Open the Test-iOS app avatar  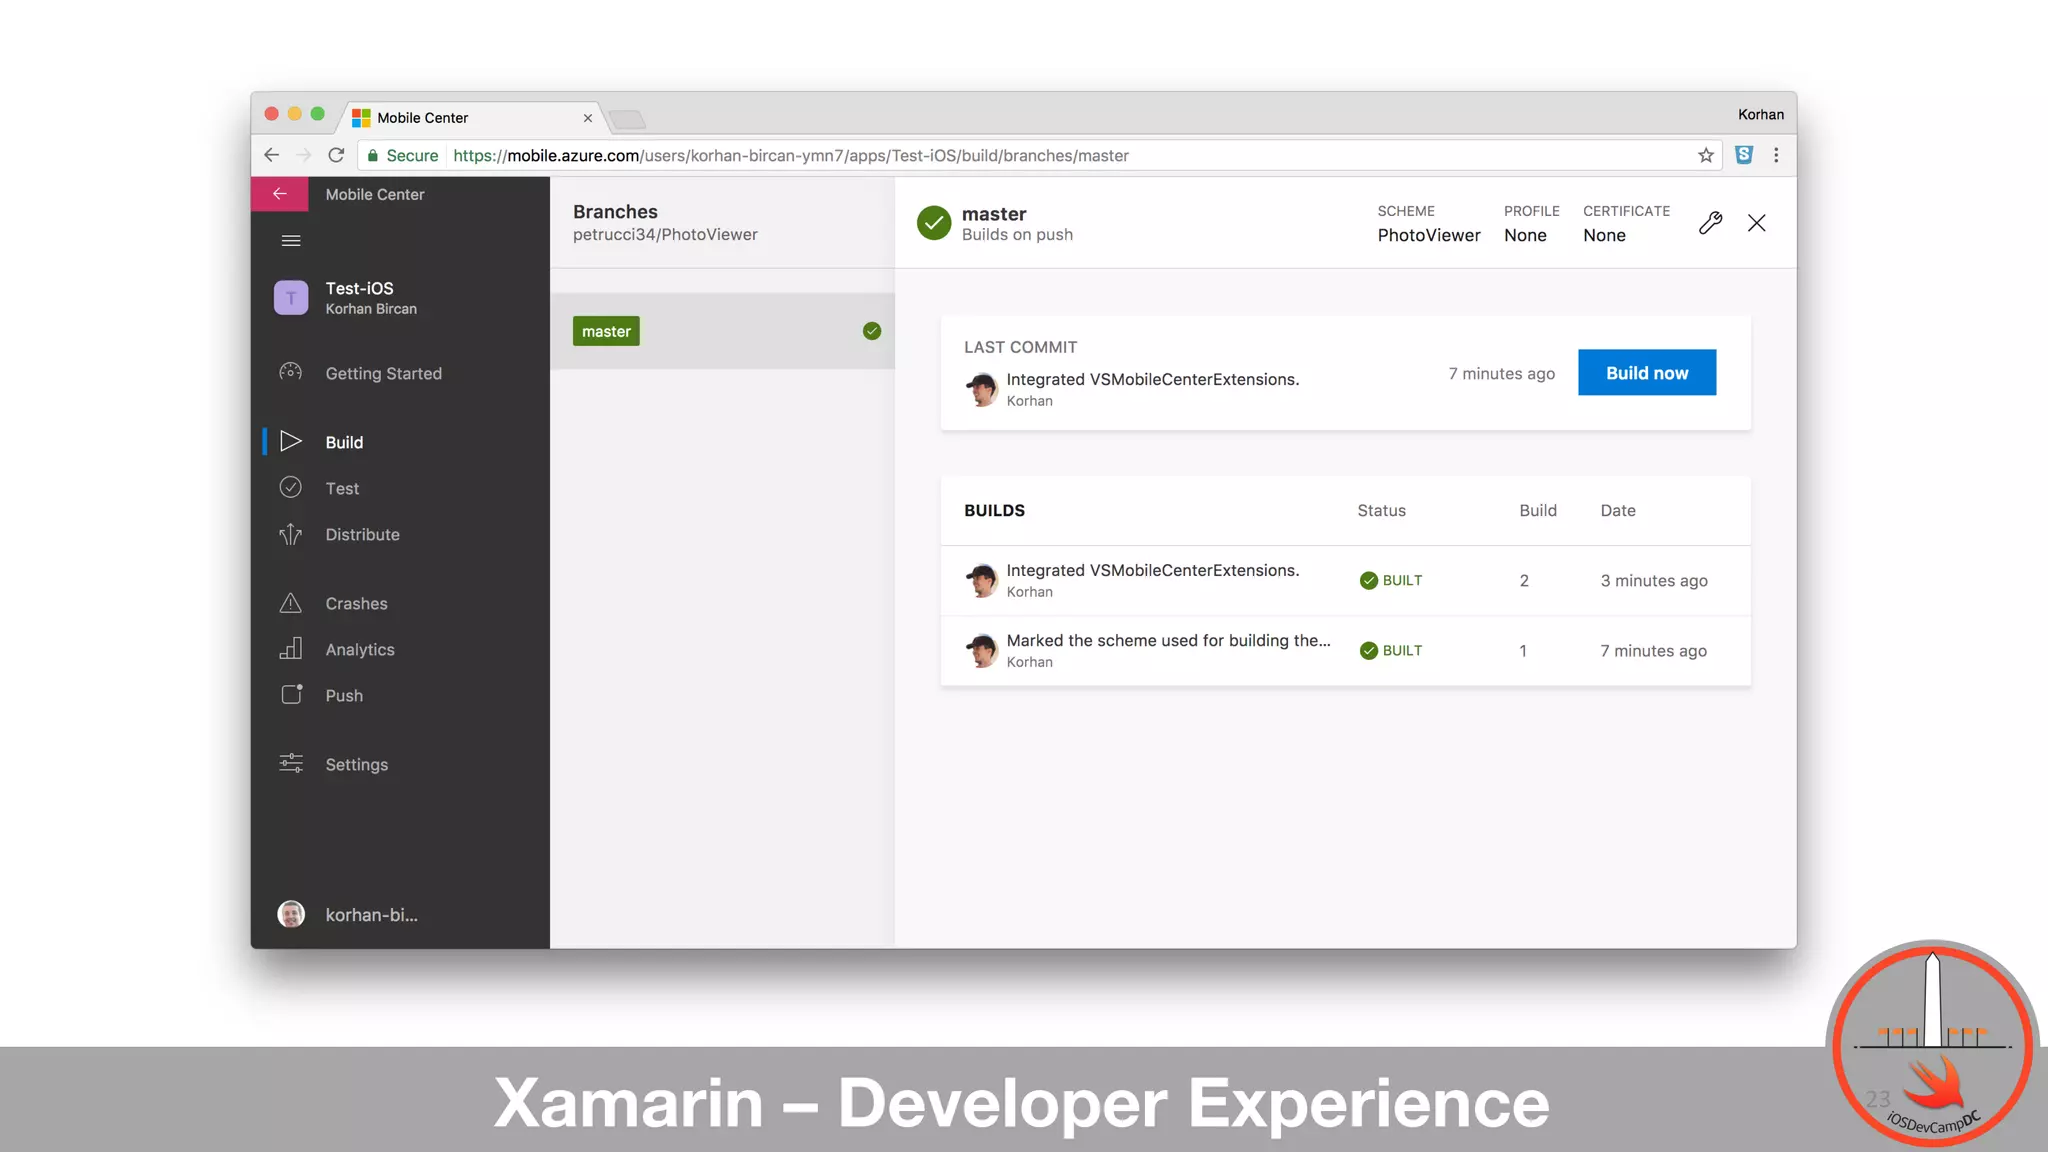(291, 298)
